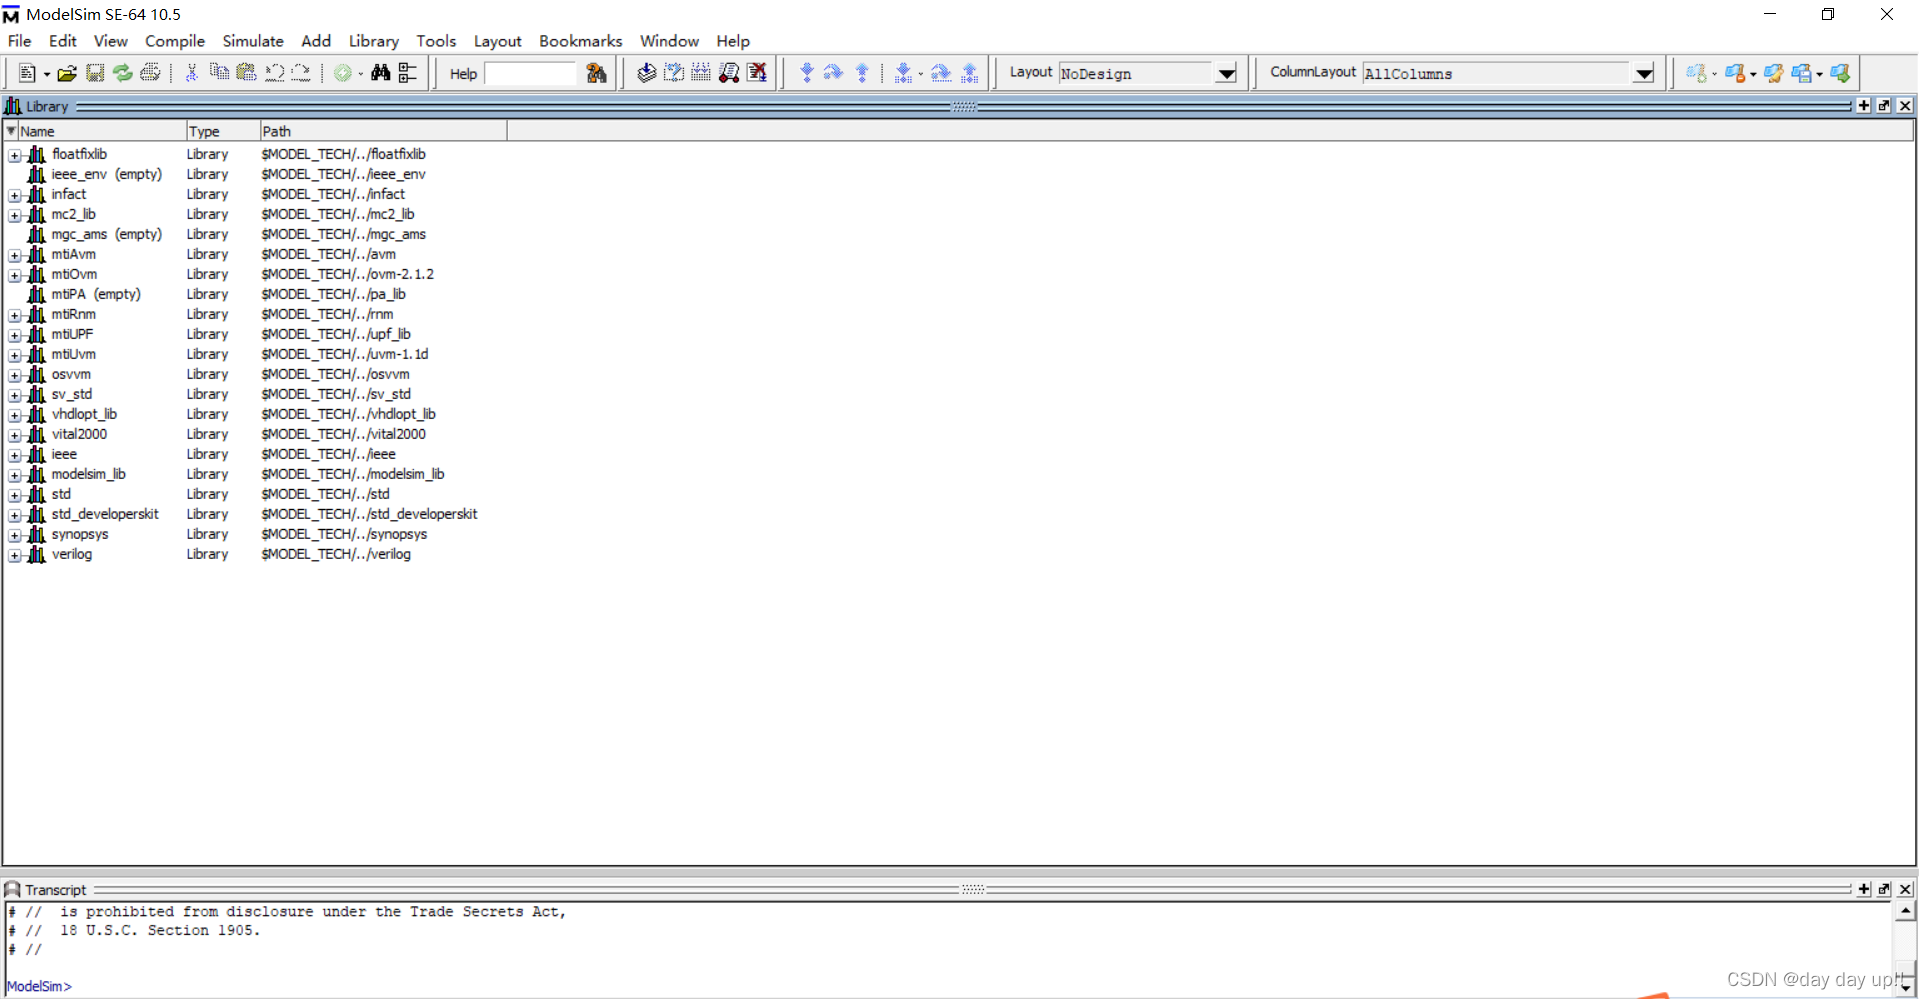Viewport: 1919px width, 999px height.
Task: Click the column filter triangle beside Name
Action: point(11,131)
